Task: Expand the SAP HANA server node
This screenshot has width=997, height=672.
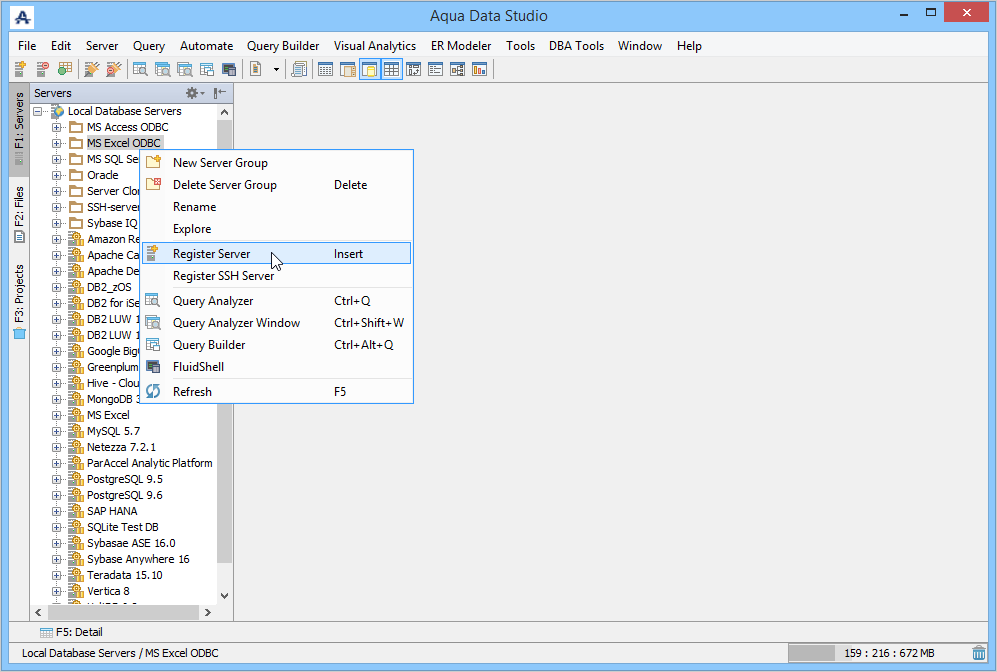Action: 57,511
